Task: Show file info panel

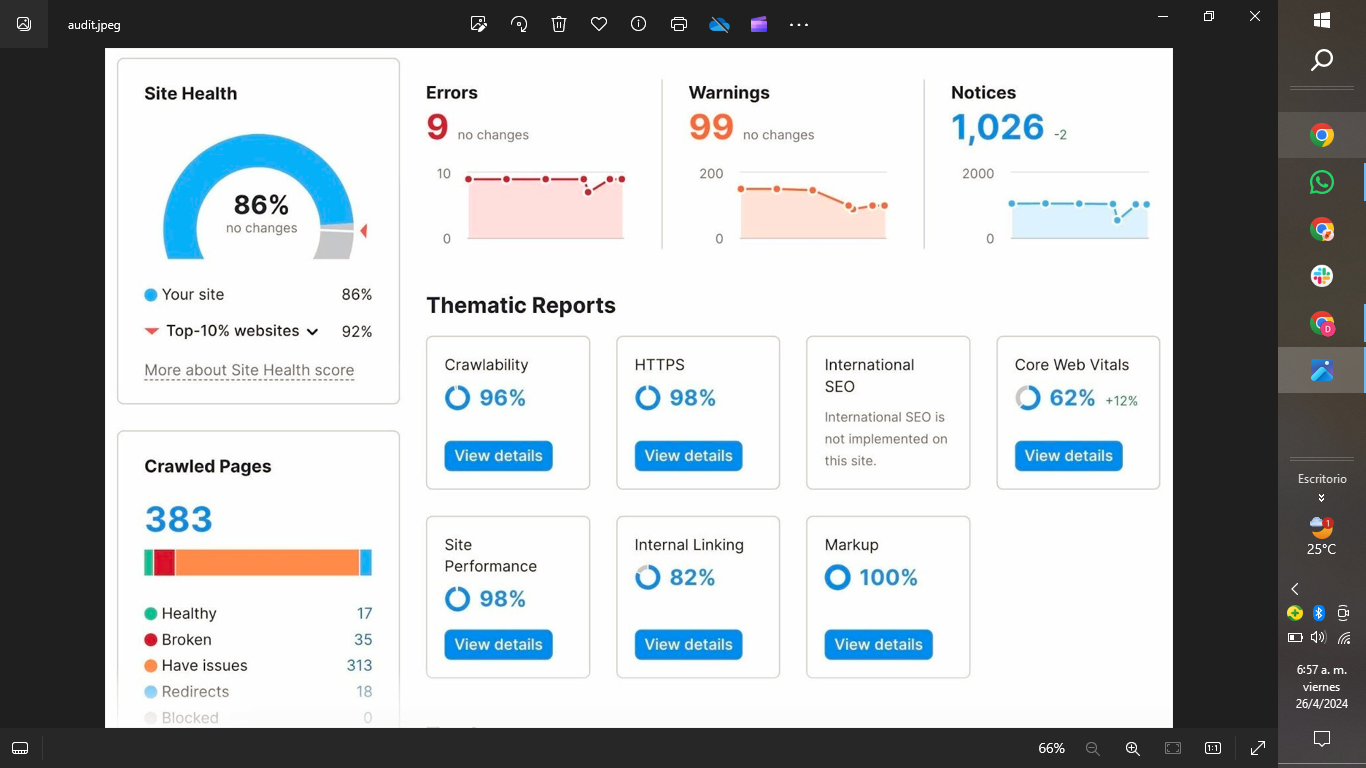Action: [639, 24]
